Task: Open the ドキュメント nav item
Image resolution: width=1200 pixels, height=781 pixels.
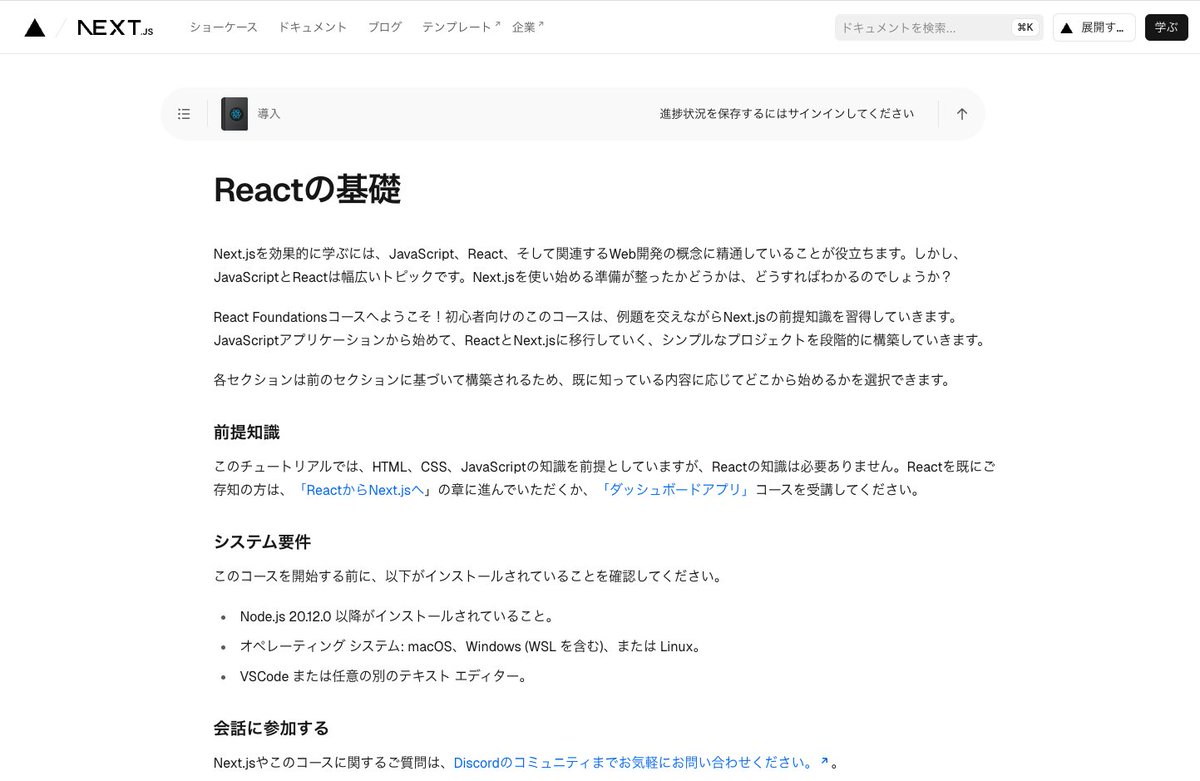Action: coord(313,28)
